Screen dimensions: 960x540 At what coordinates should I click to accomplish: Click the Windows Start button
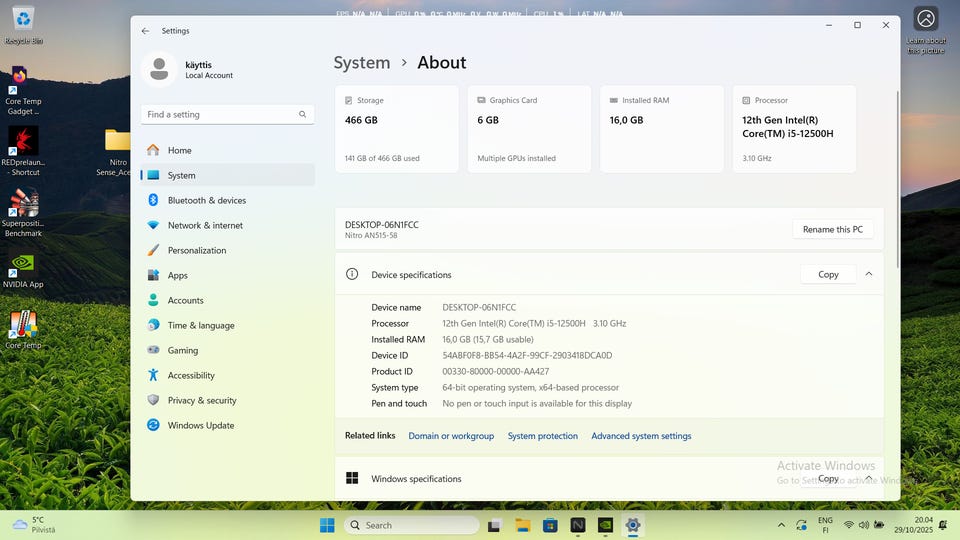coord(327,525)
